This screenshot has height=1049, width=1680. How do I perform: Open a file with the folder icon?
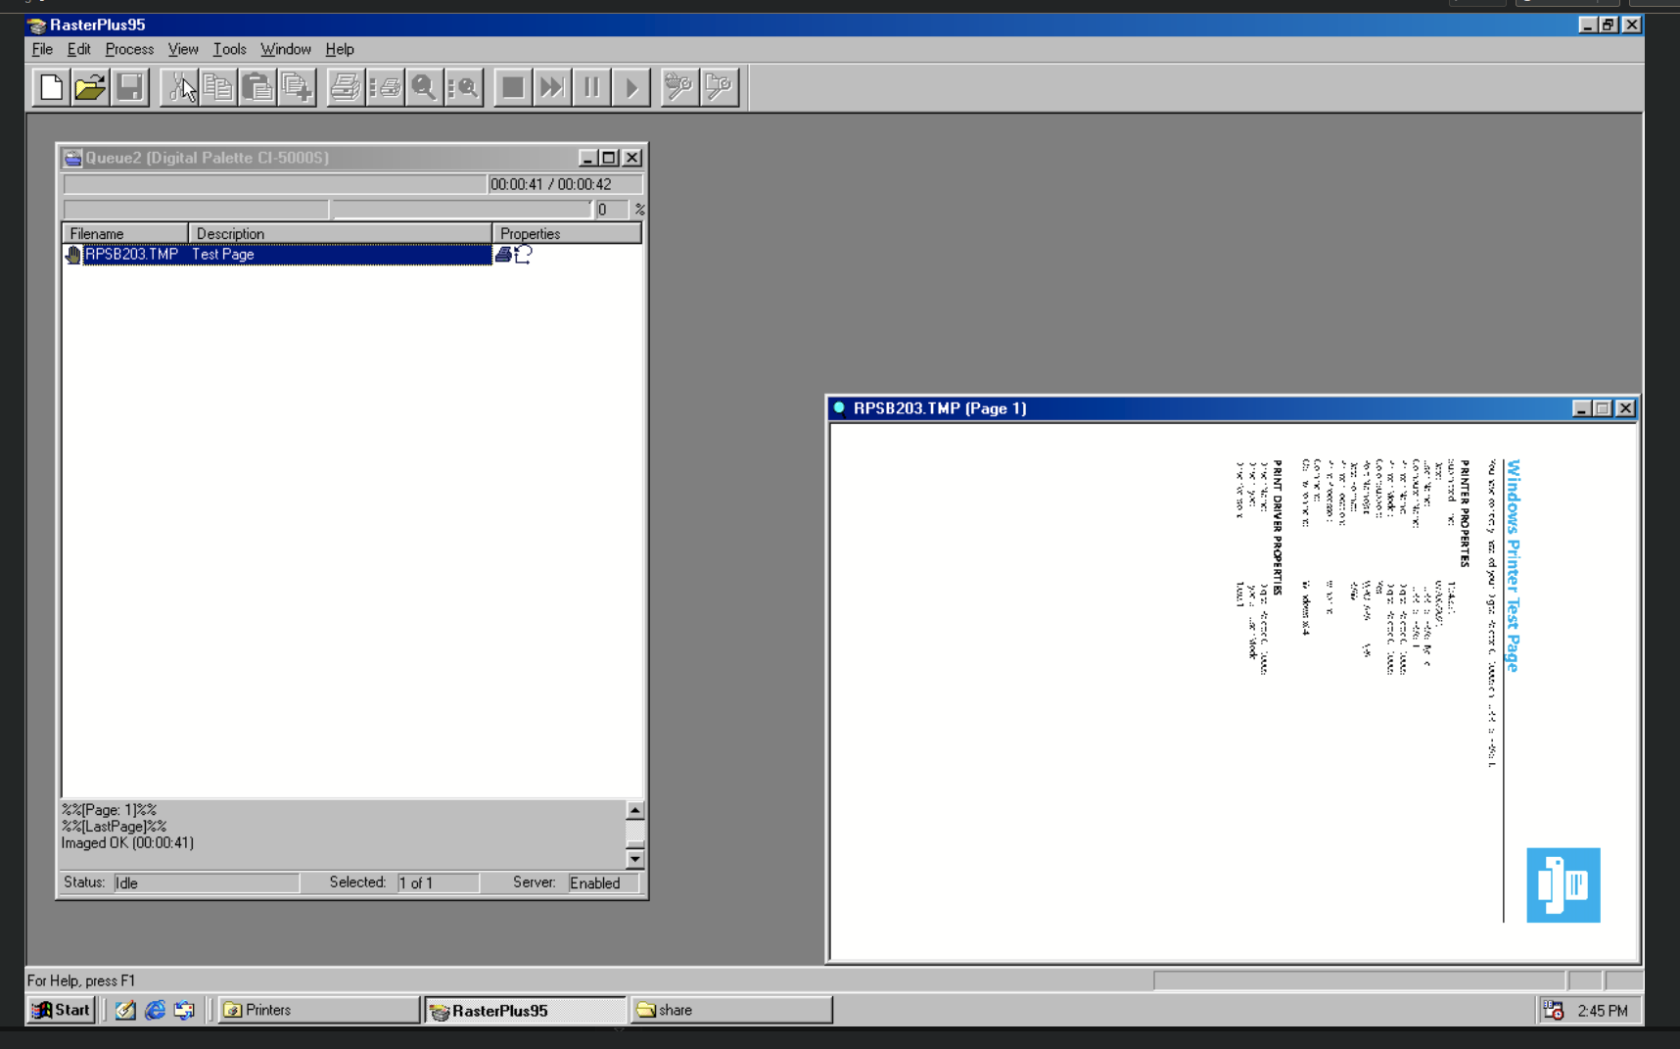[90, 88]
